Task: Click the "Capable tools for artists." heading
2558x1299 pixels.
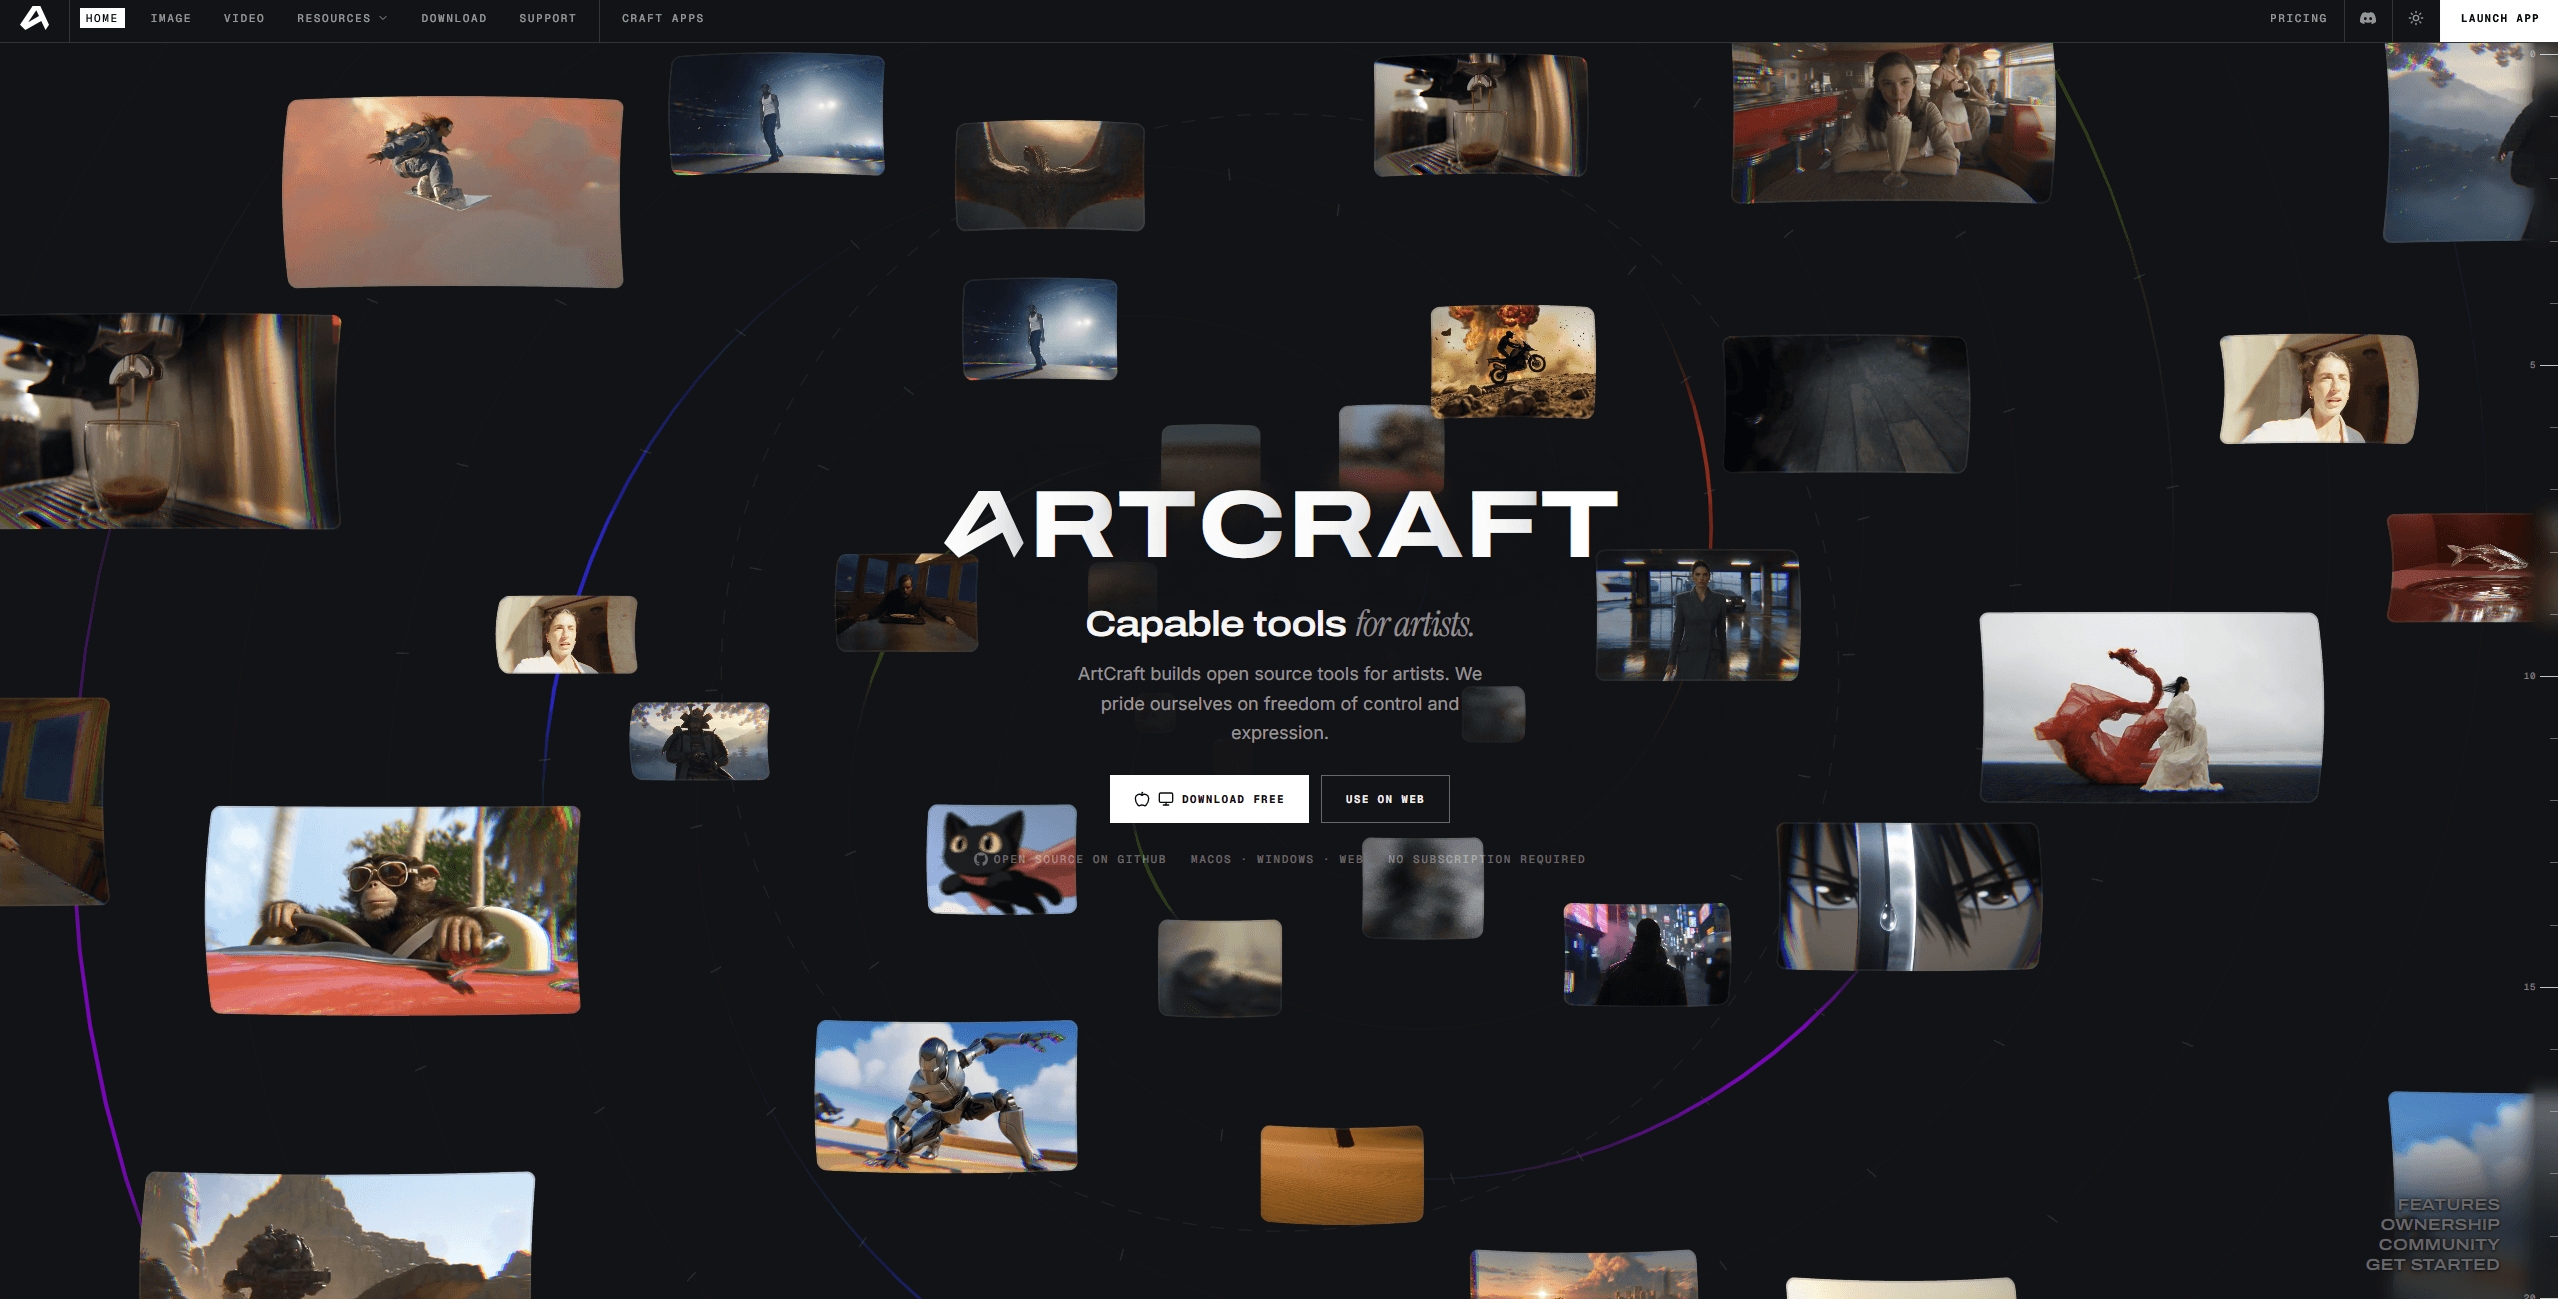Action: tap(1279, 624)
